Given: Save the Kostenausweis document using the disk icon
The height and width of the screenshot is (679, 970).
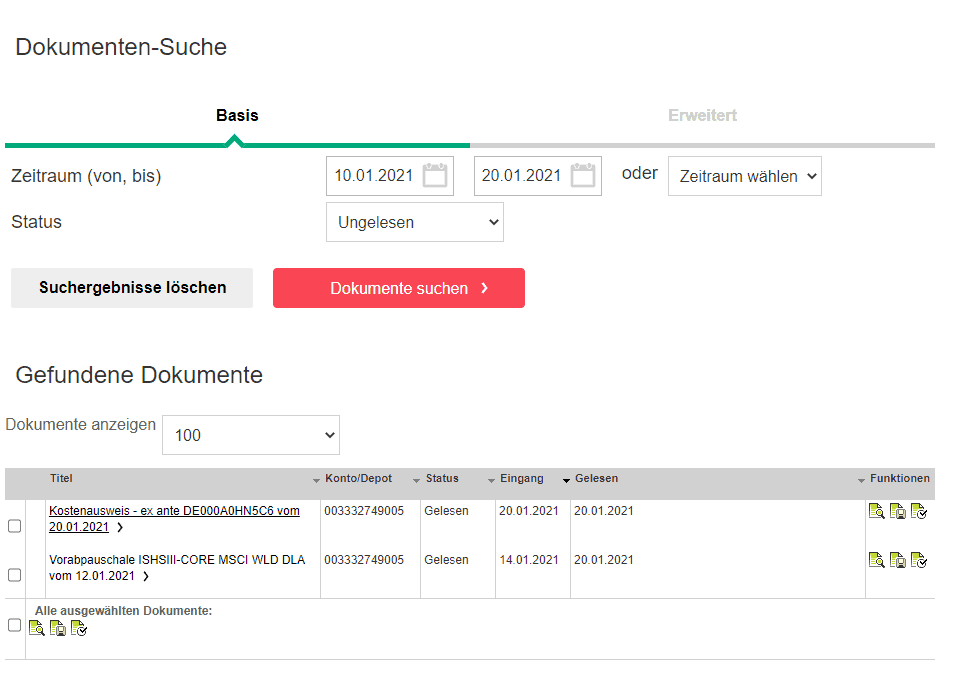Looking at the screenshot, I should pos(897,511).
